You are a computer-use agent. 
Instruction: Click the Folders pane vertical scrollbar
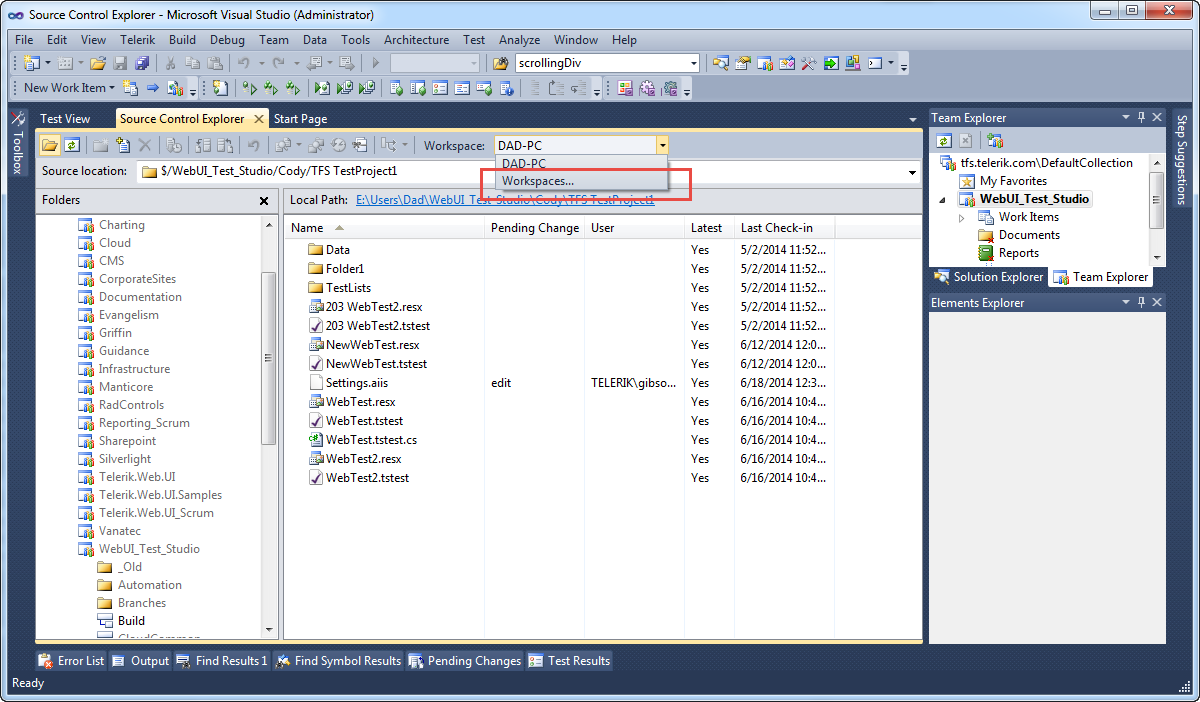(x=268, y=358)
